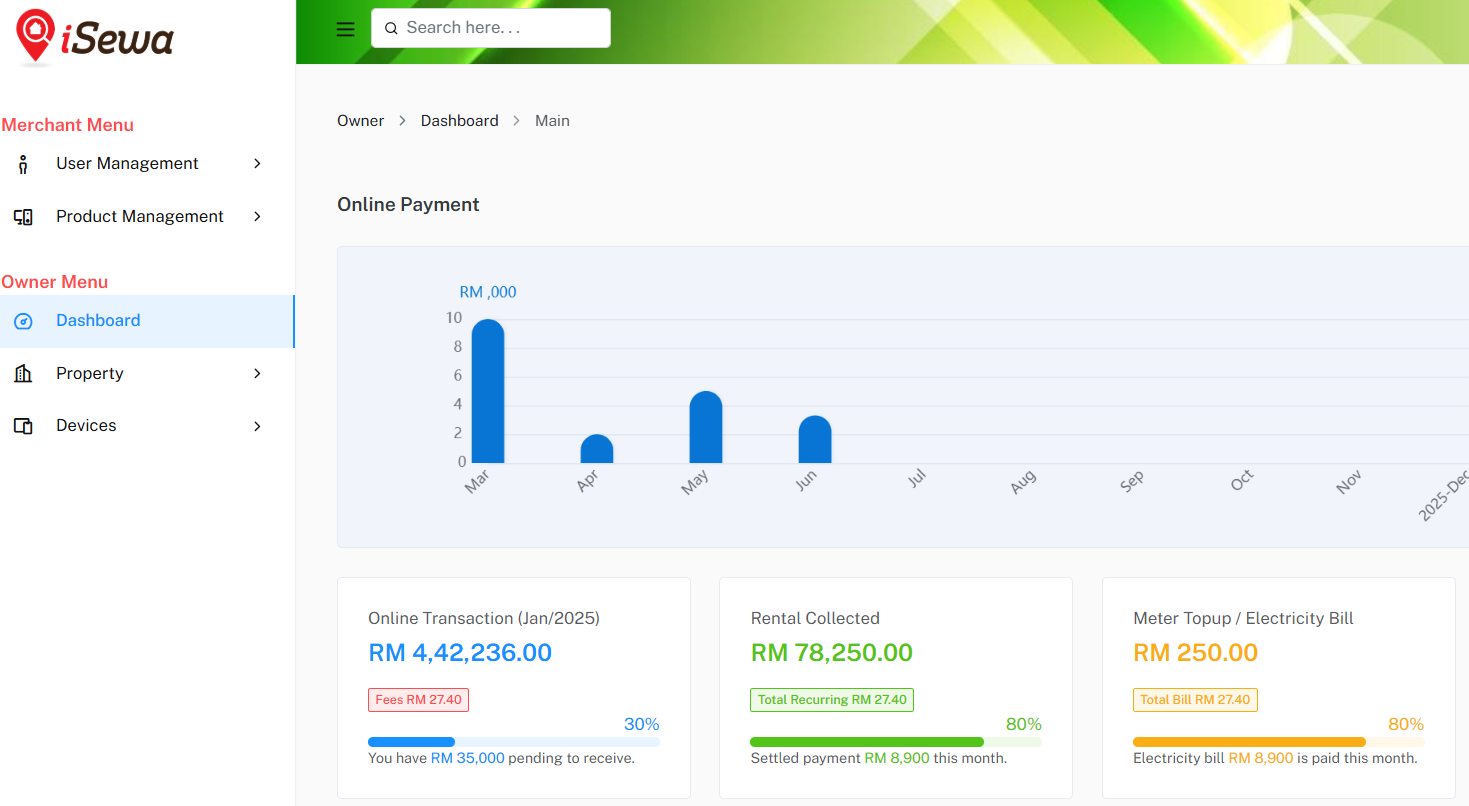This screenshot has width=1469, height=806.
Task: Expand the Product Management chevron
Action: (257, 217)
